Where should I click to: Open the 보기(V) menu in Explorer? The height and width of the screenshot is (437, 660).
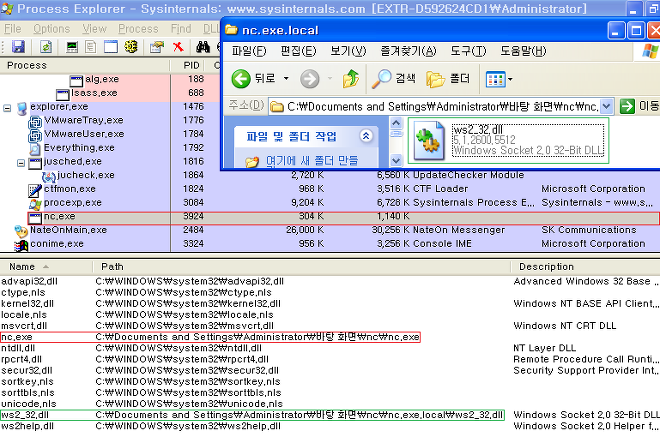coord(348,51)
